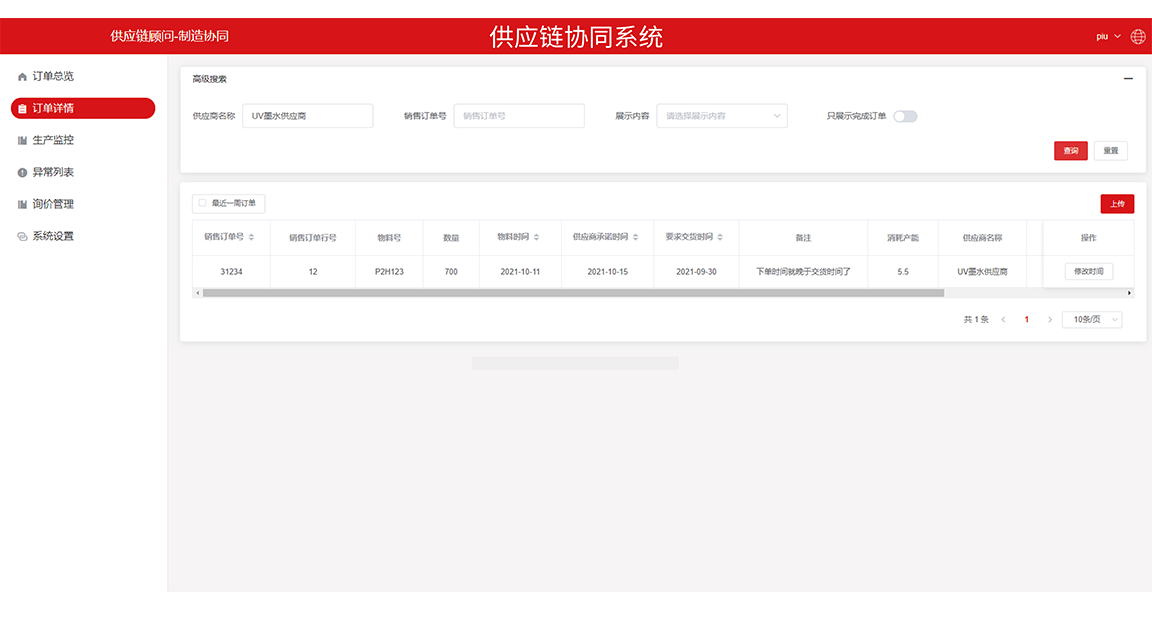Click the icon beside 系统设置
The width and height of the screenshot is (1152, 624).
tap(22, 237)
